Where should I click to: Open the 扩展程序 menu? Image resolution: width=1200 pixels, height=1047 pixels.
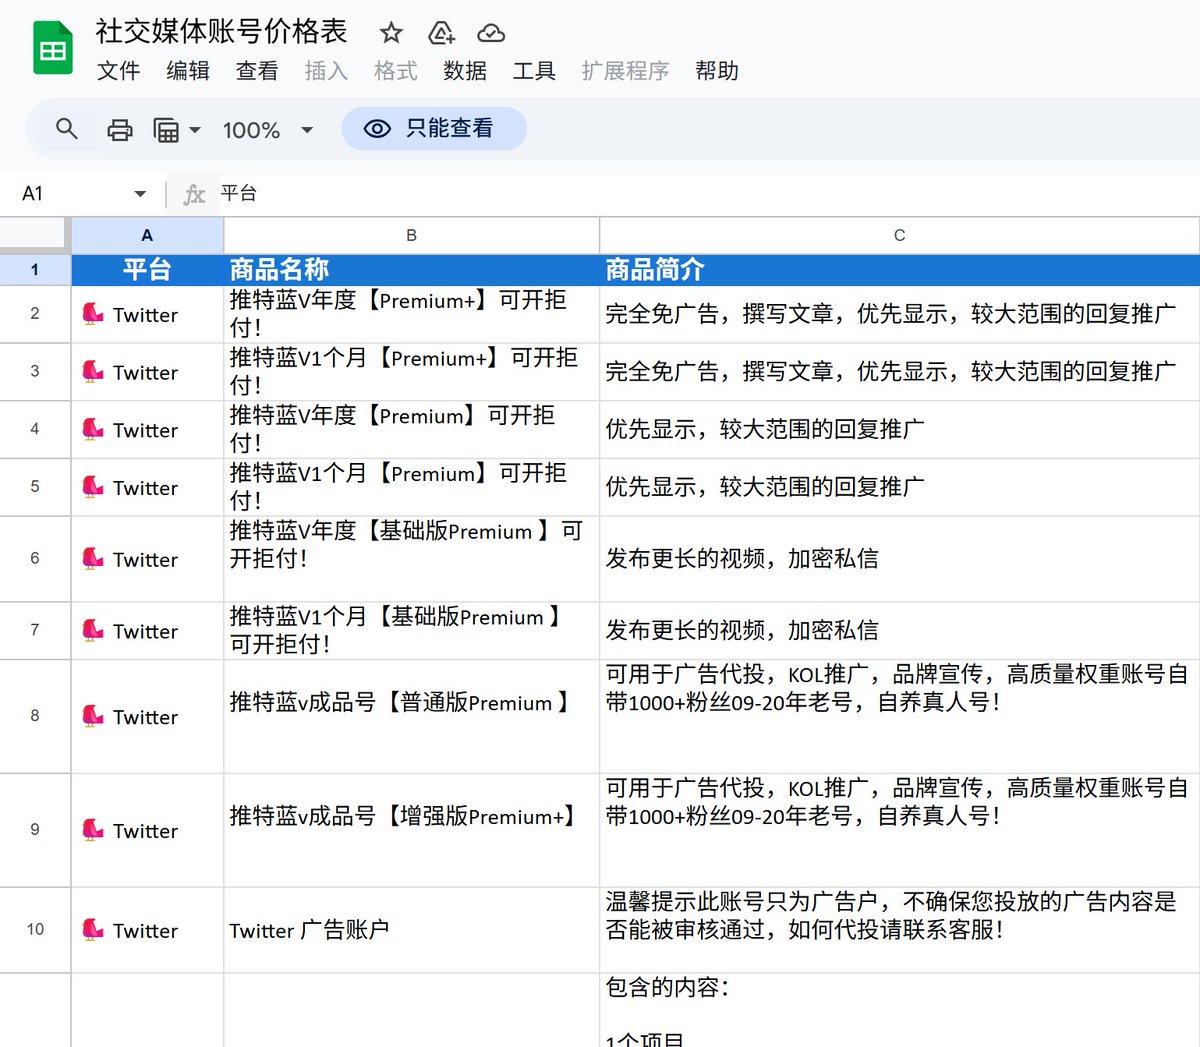[x=626, y=71]
